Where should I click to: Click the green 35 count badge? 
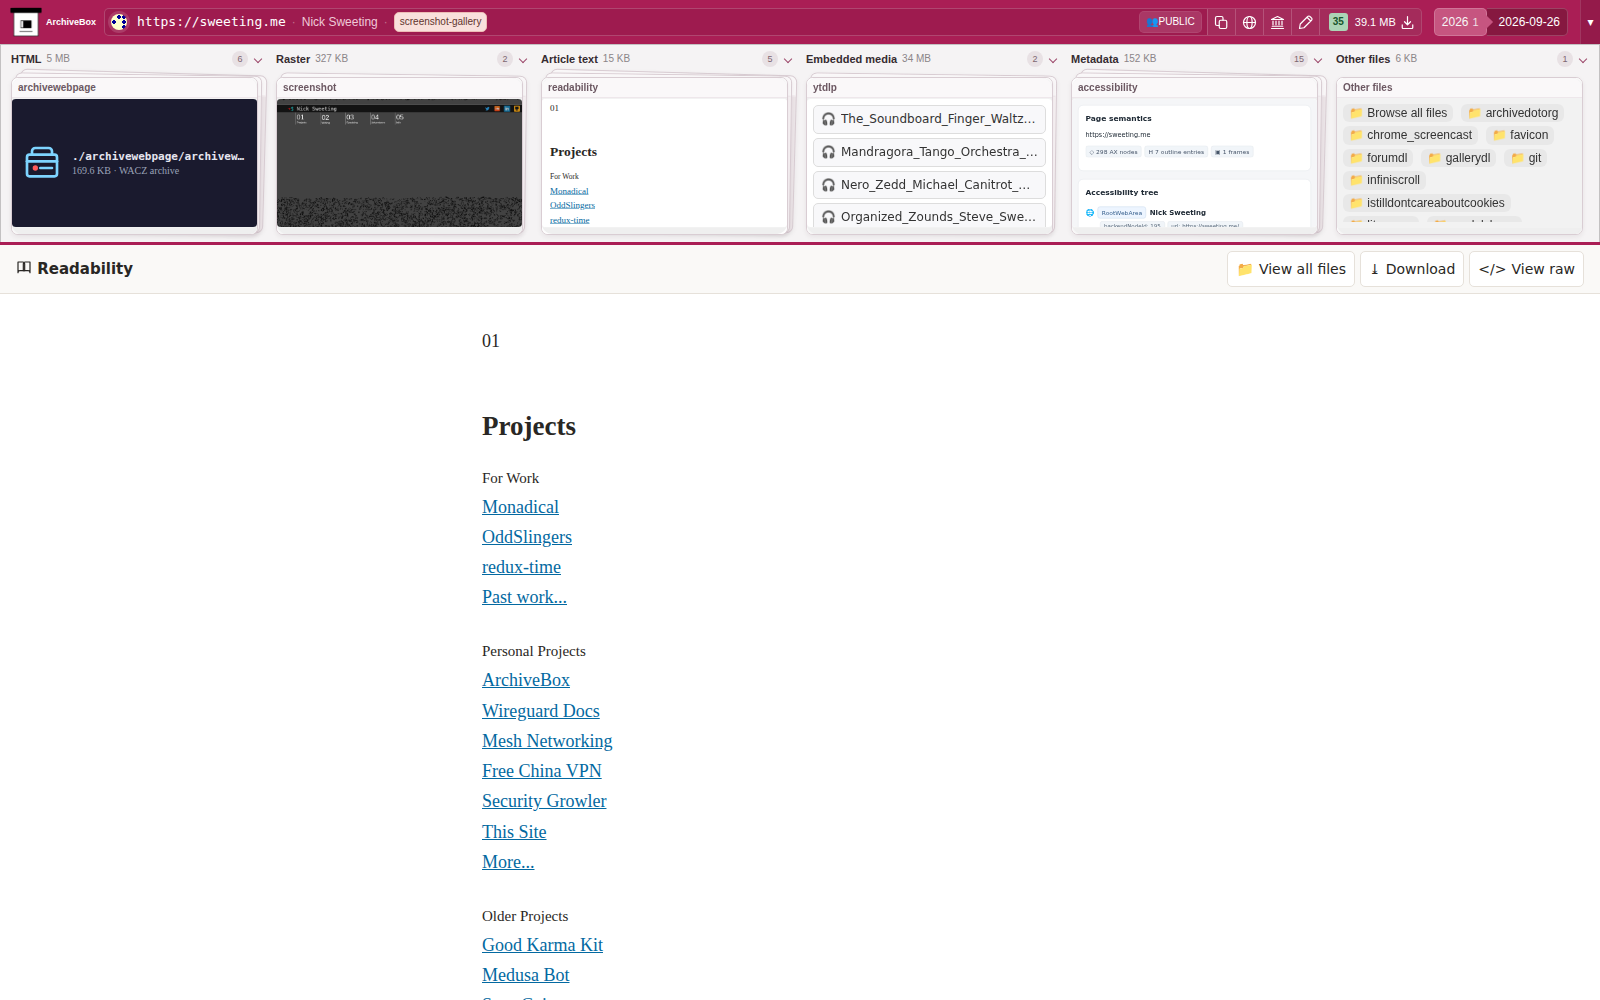1338,22
